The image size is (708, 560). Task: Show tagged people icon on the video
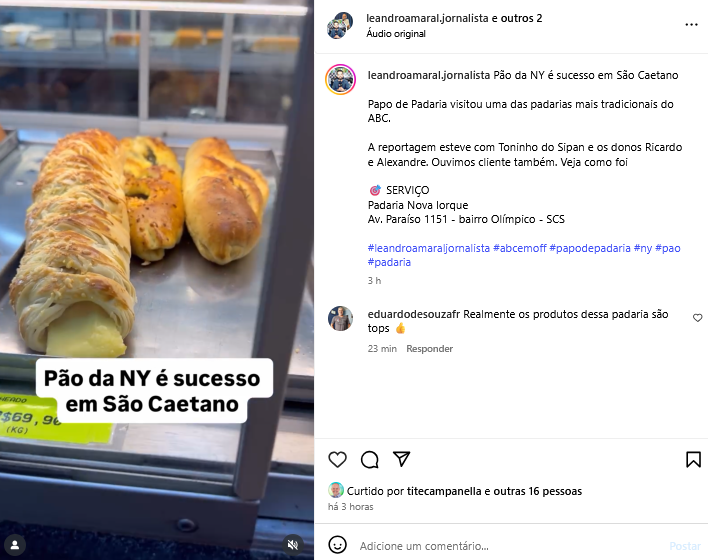click(15, 545)
